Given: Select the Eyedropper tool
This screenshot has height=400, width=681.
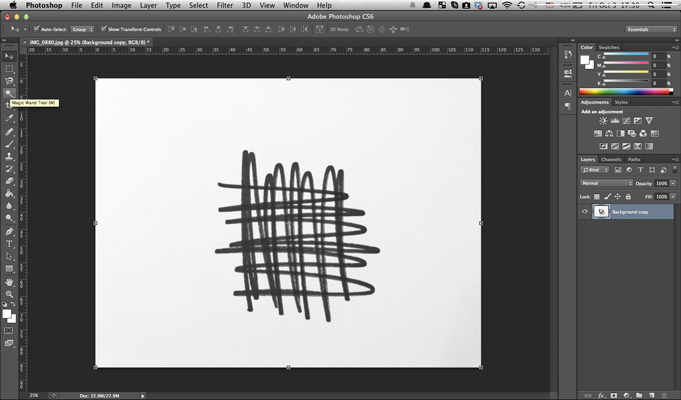Looking at the screenshot, I should 9,118.
